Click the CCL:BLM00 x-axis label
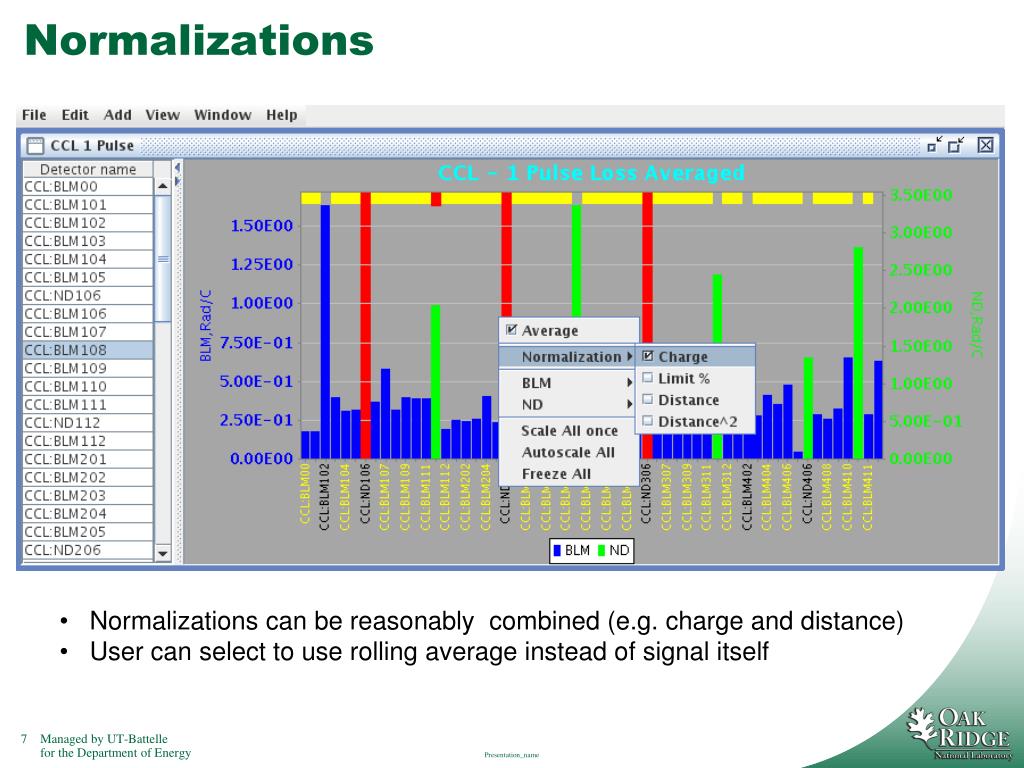Screen dimensions: 1024x768 click(x=305, y=494)
